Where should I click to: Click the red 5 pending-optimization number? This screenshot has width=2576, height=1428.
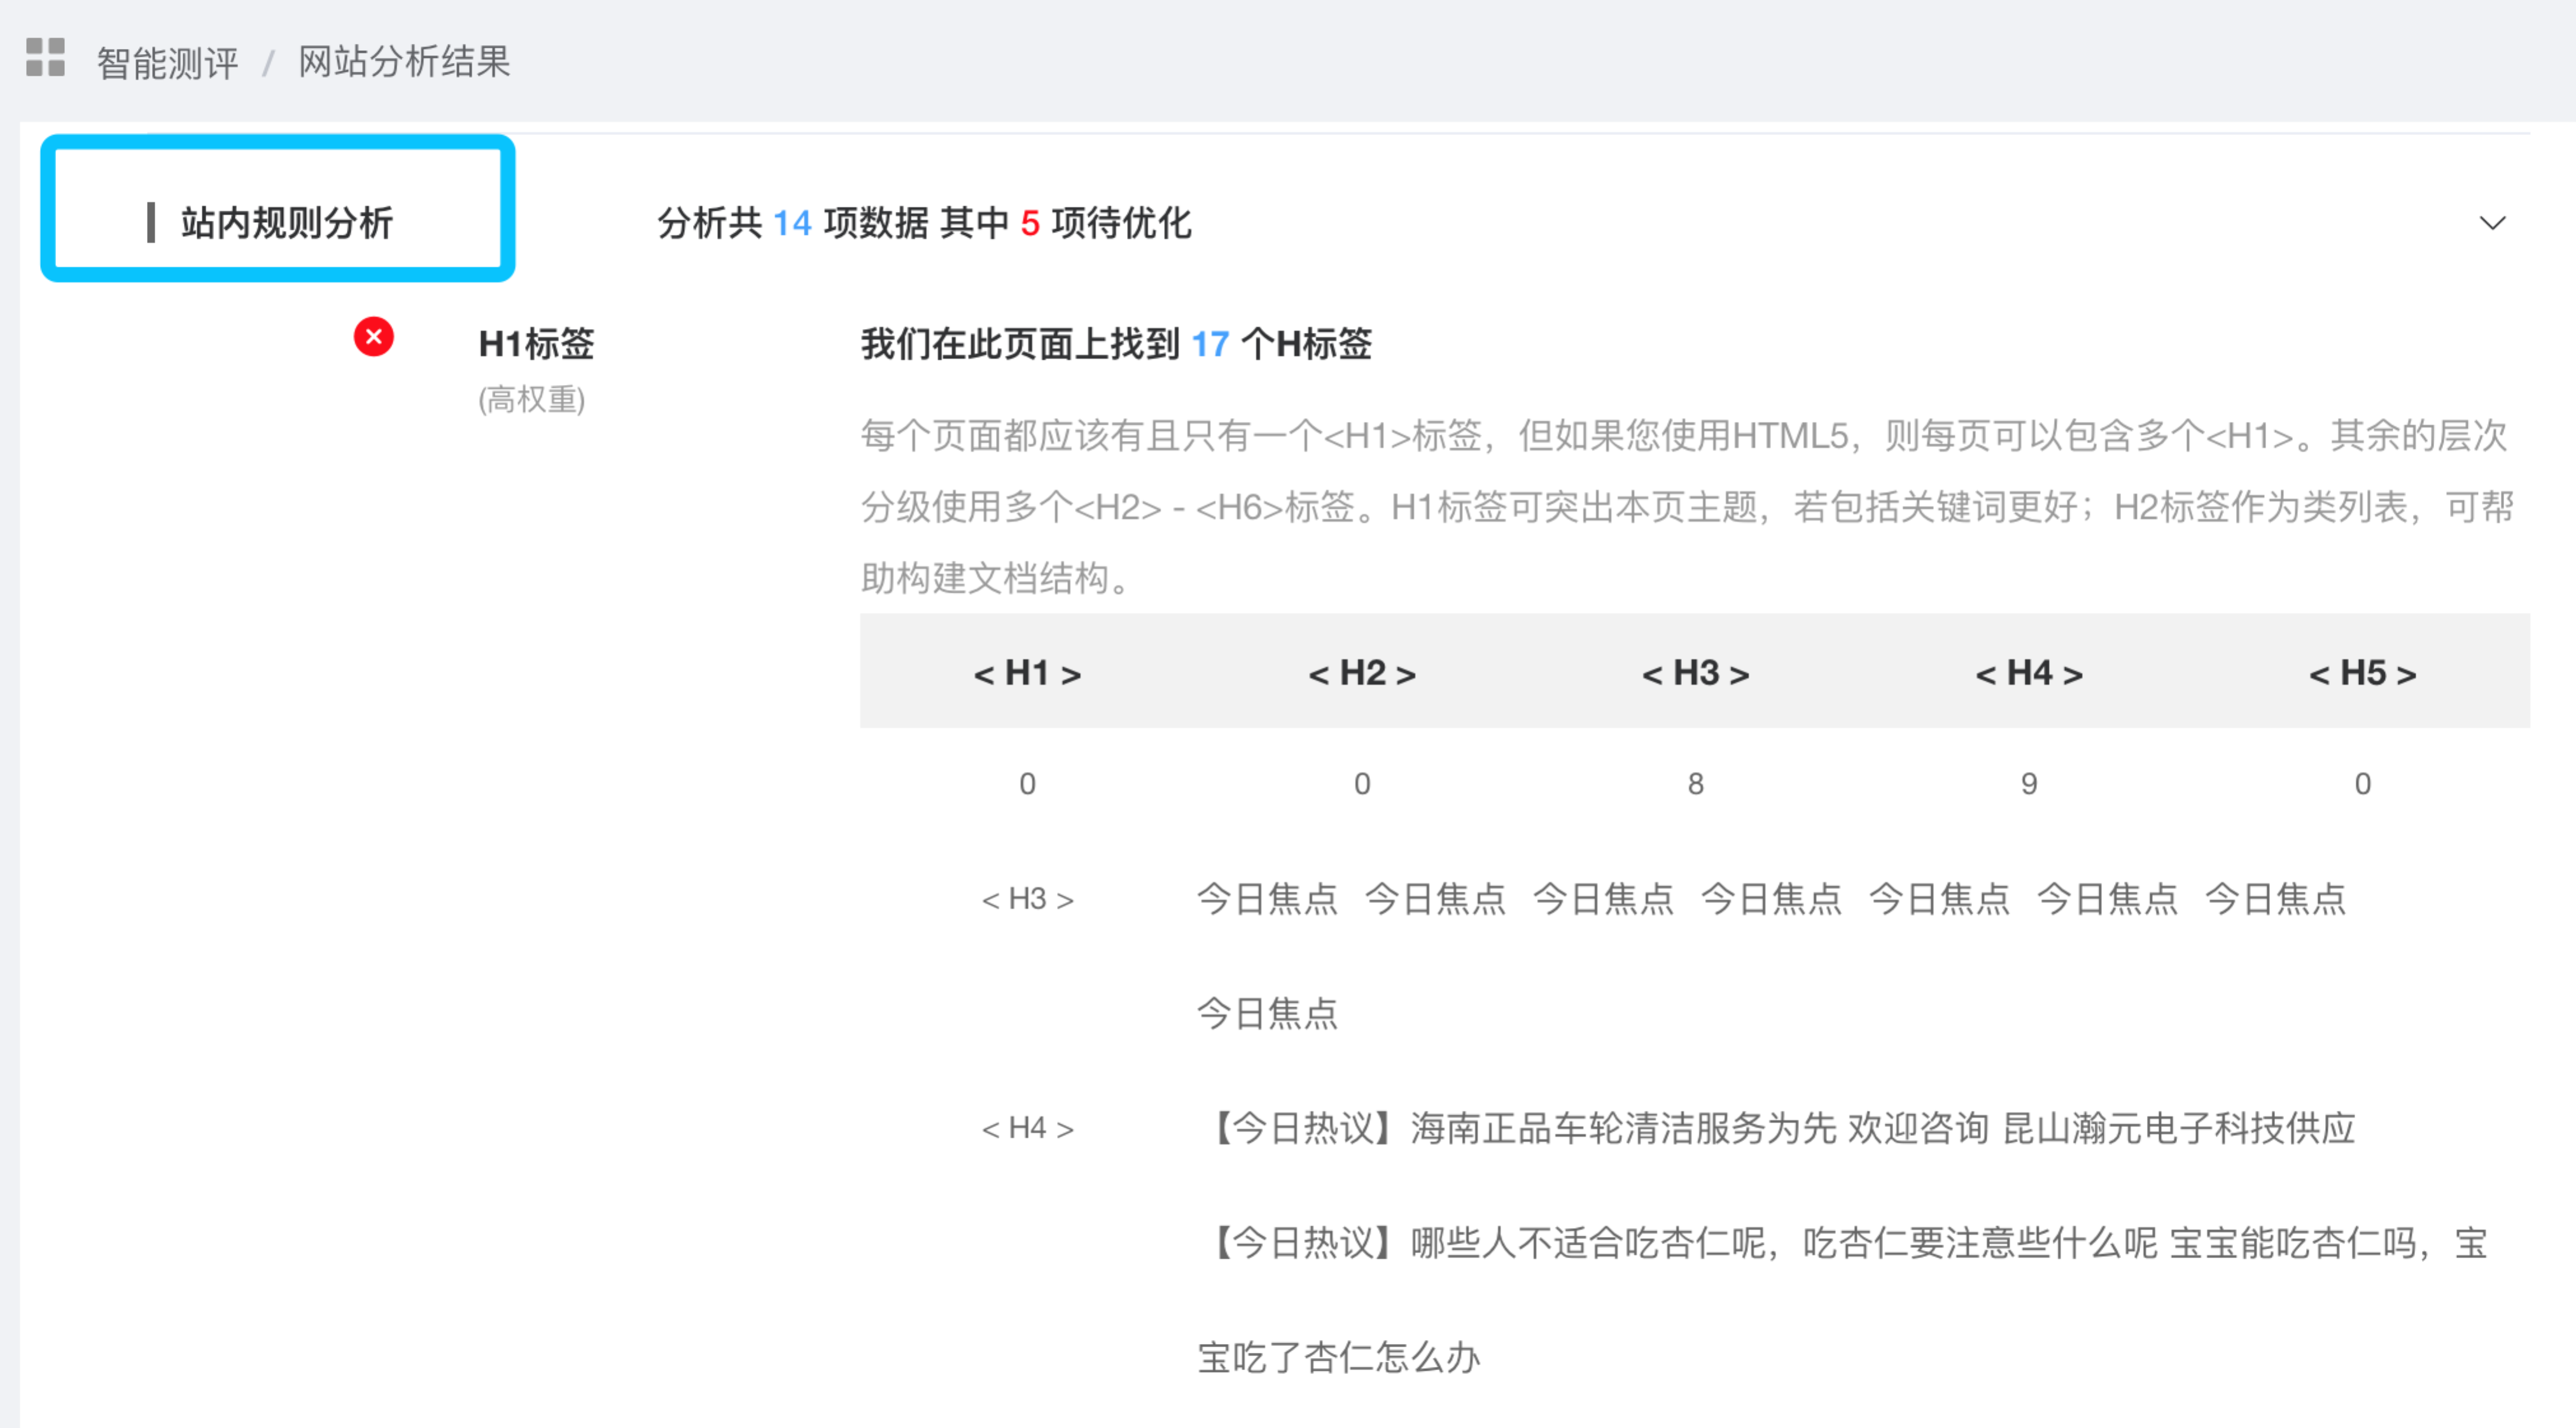1030,223
